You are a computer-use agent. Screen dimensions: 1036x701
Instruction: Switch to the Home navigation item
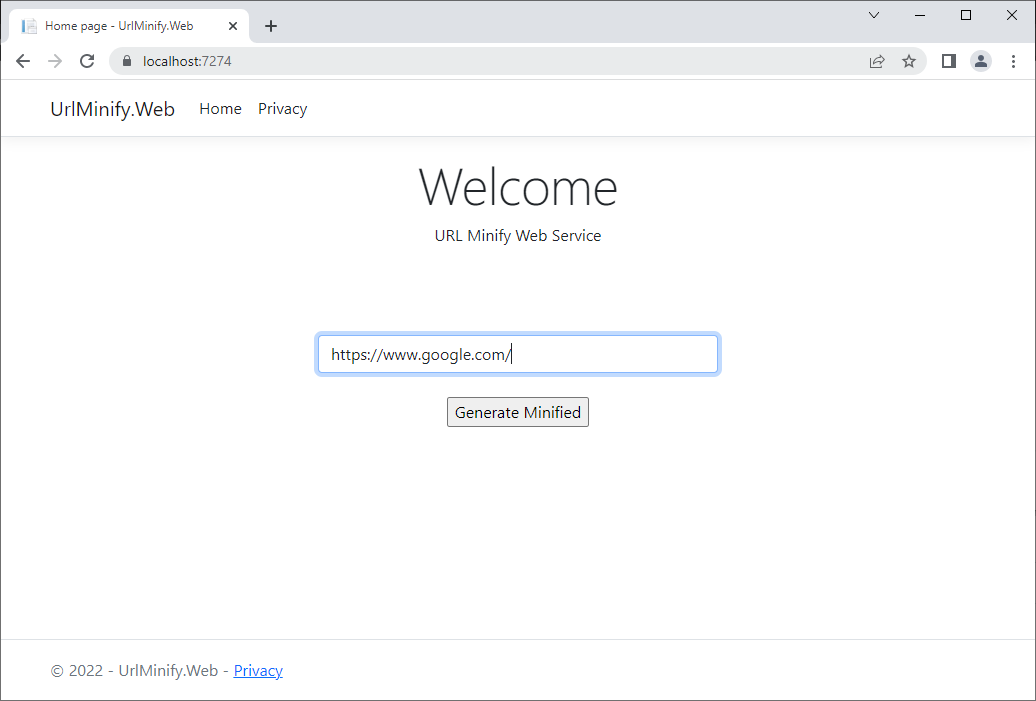point(220,108)
